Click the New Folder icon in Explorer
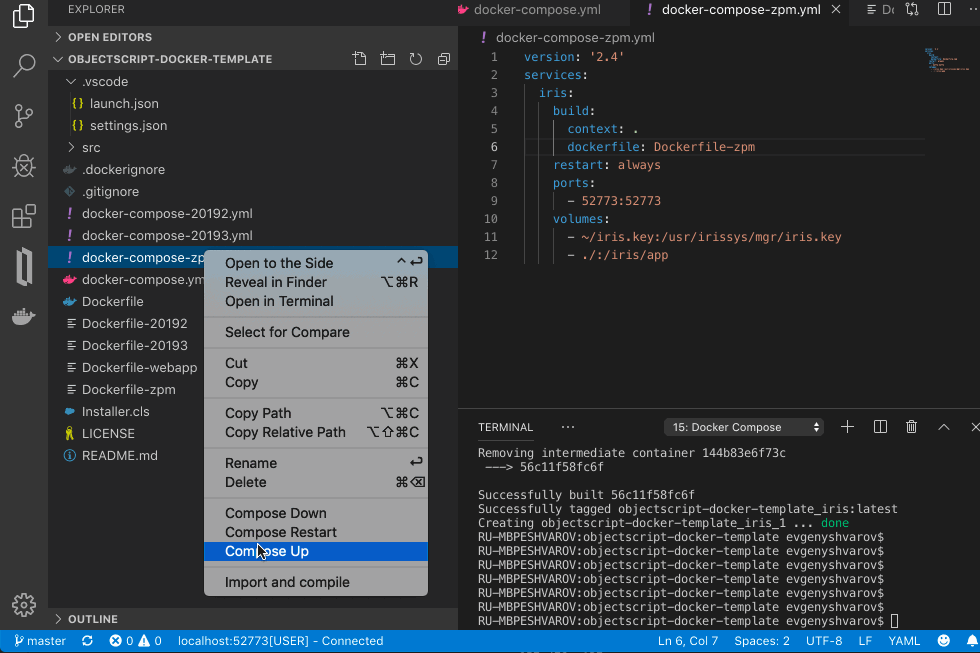 [388, 59]
